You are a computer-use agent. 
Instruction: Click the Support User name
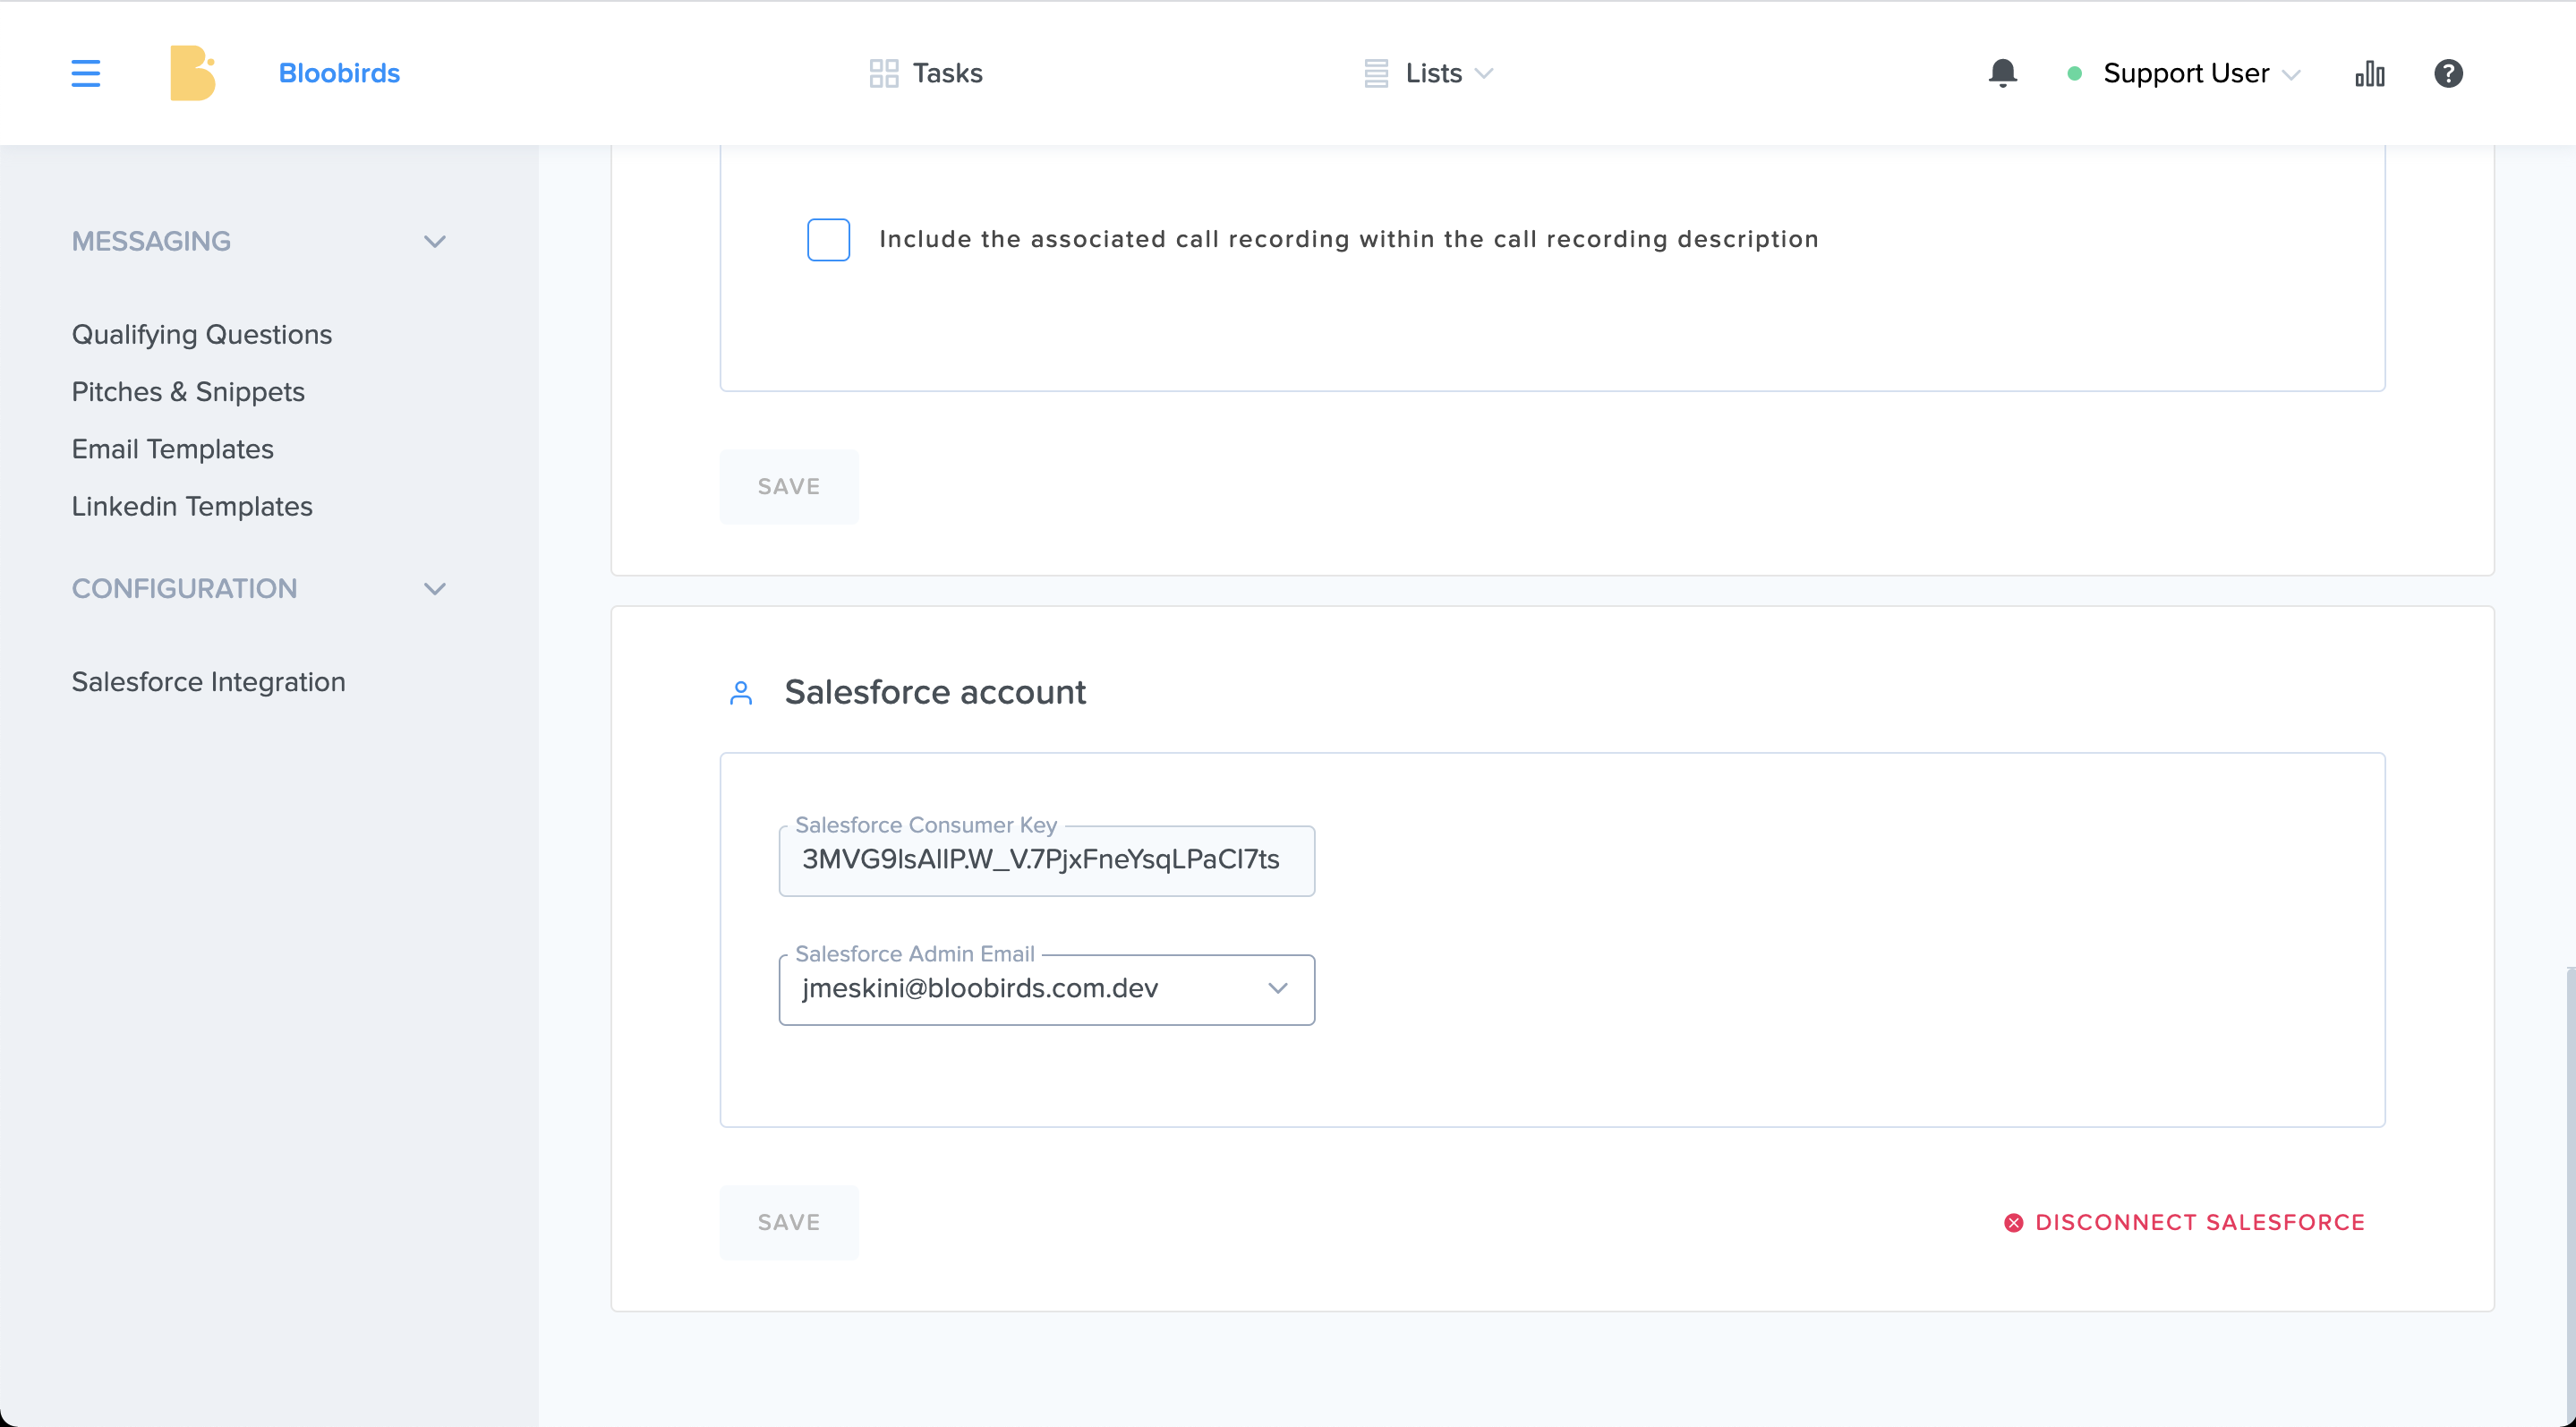[x=2186, y=73]
